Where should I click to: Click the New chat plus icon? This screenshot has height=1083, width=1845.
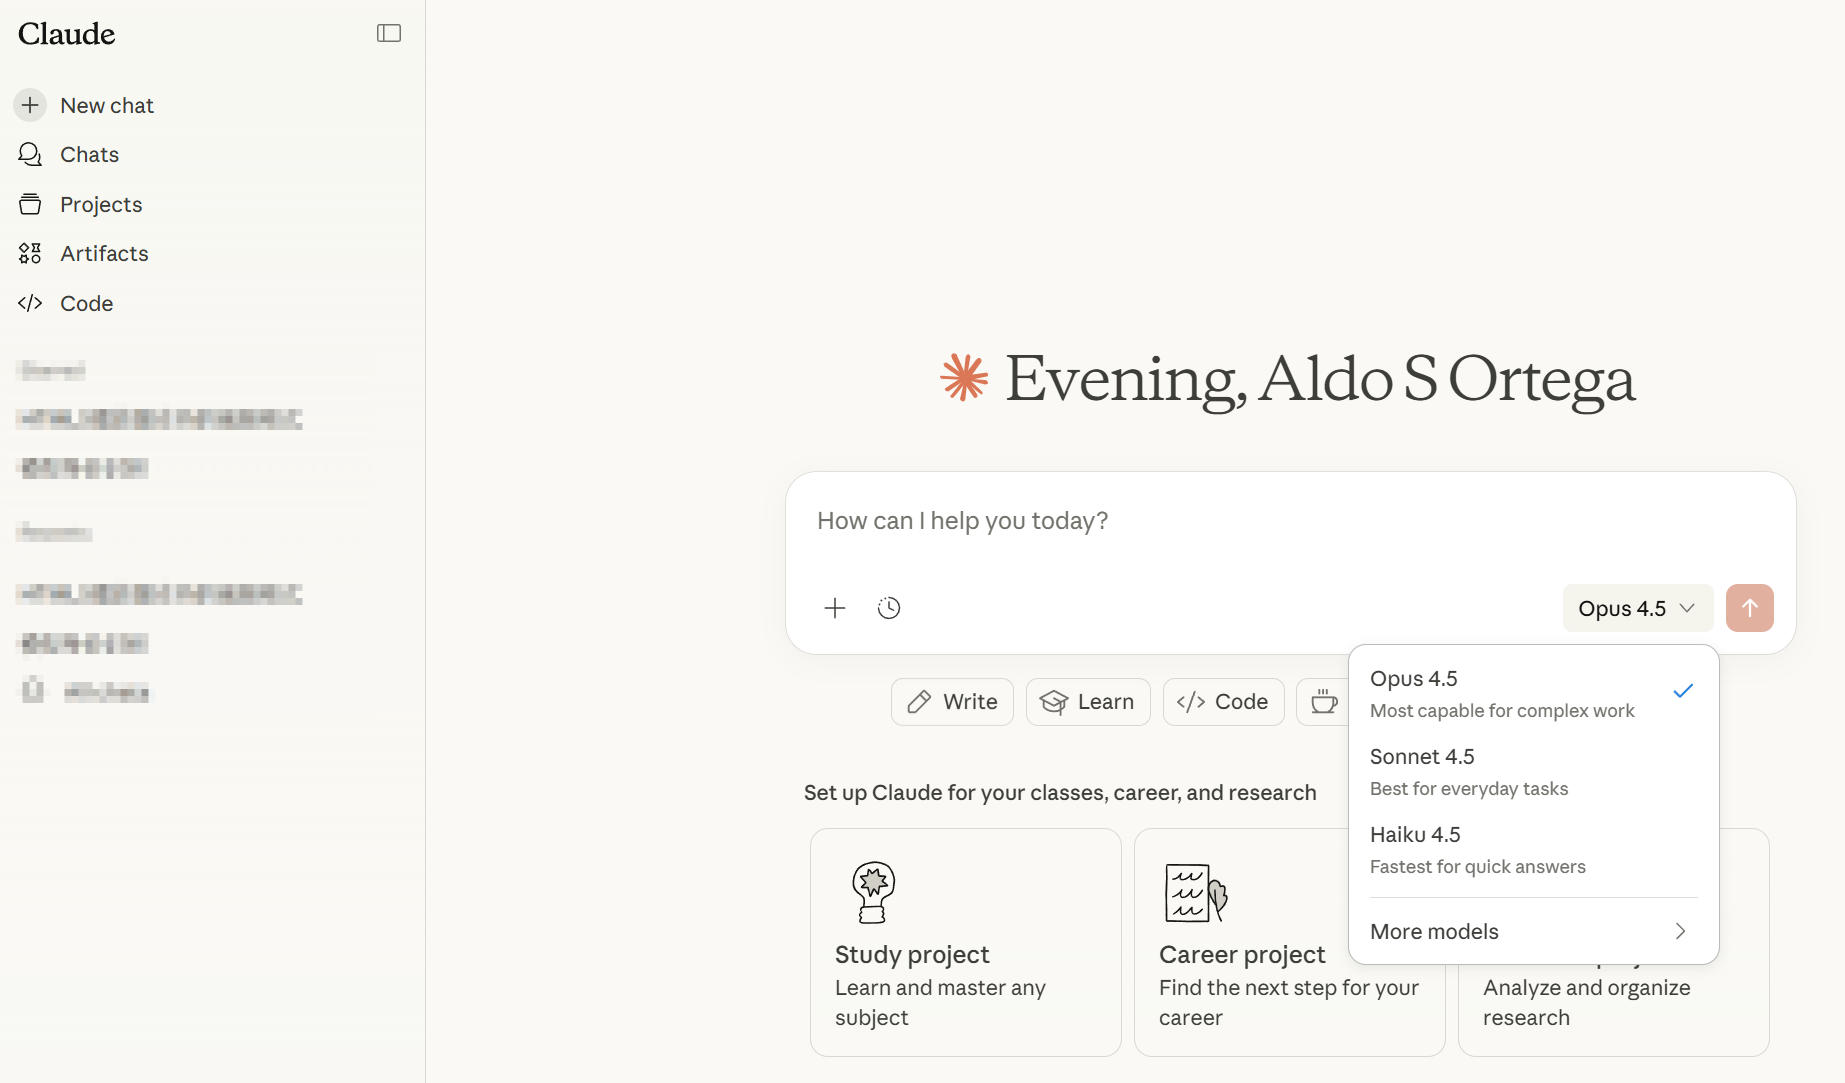pos(30,105)
